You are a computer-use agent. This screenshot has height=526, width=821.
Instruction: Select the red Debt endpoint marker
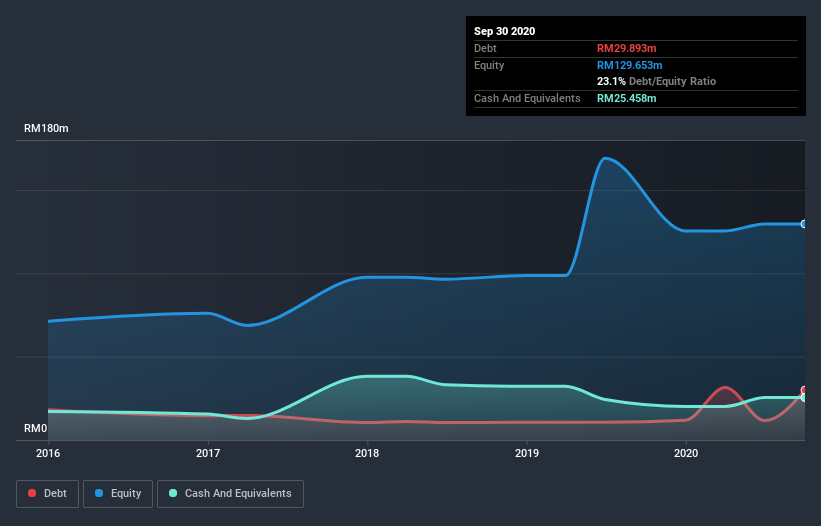[x=804, y=390]
